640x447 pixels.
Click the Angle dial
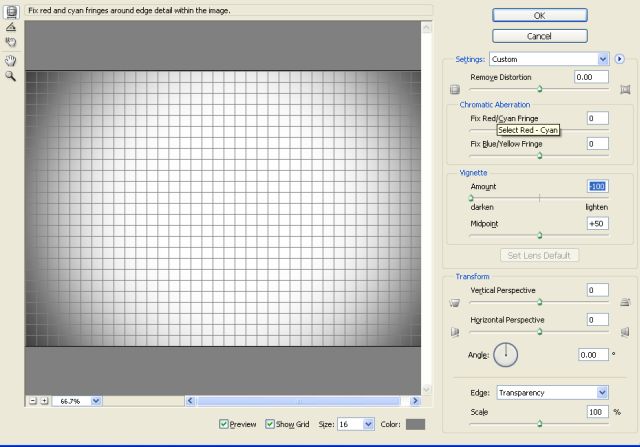click(x=505, y=355)
